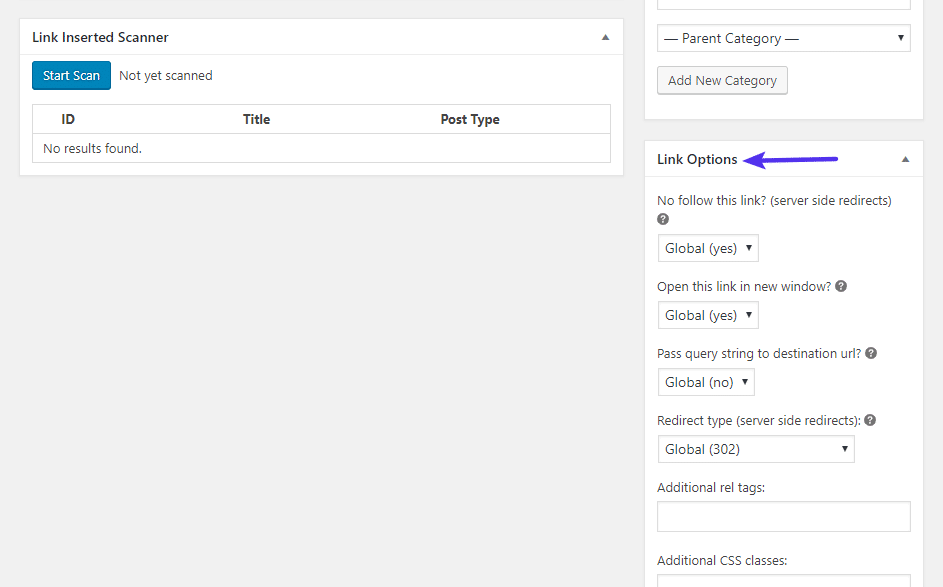Click the Link Options panel title

coord(697,158)
